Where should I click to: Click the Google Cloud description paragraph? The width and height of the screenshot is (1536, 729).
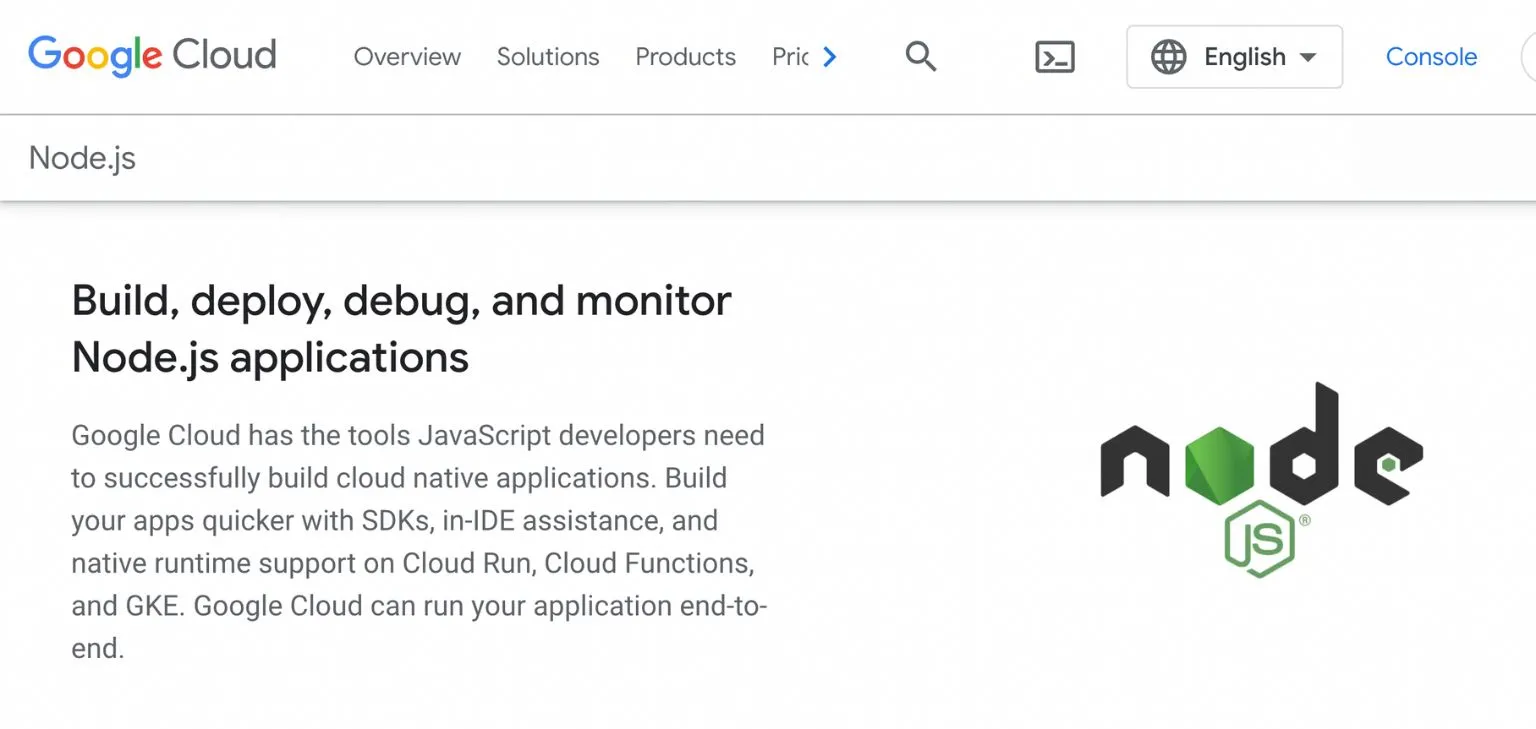(418, 541)
